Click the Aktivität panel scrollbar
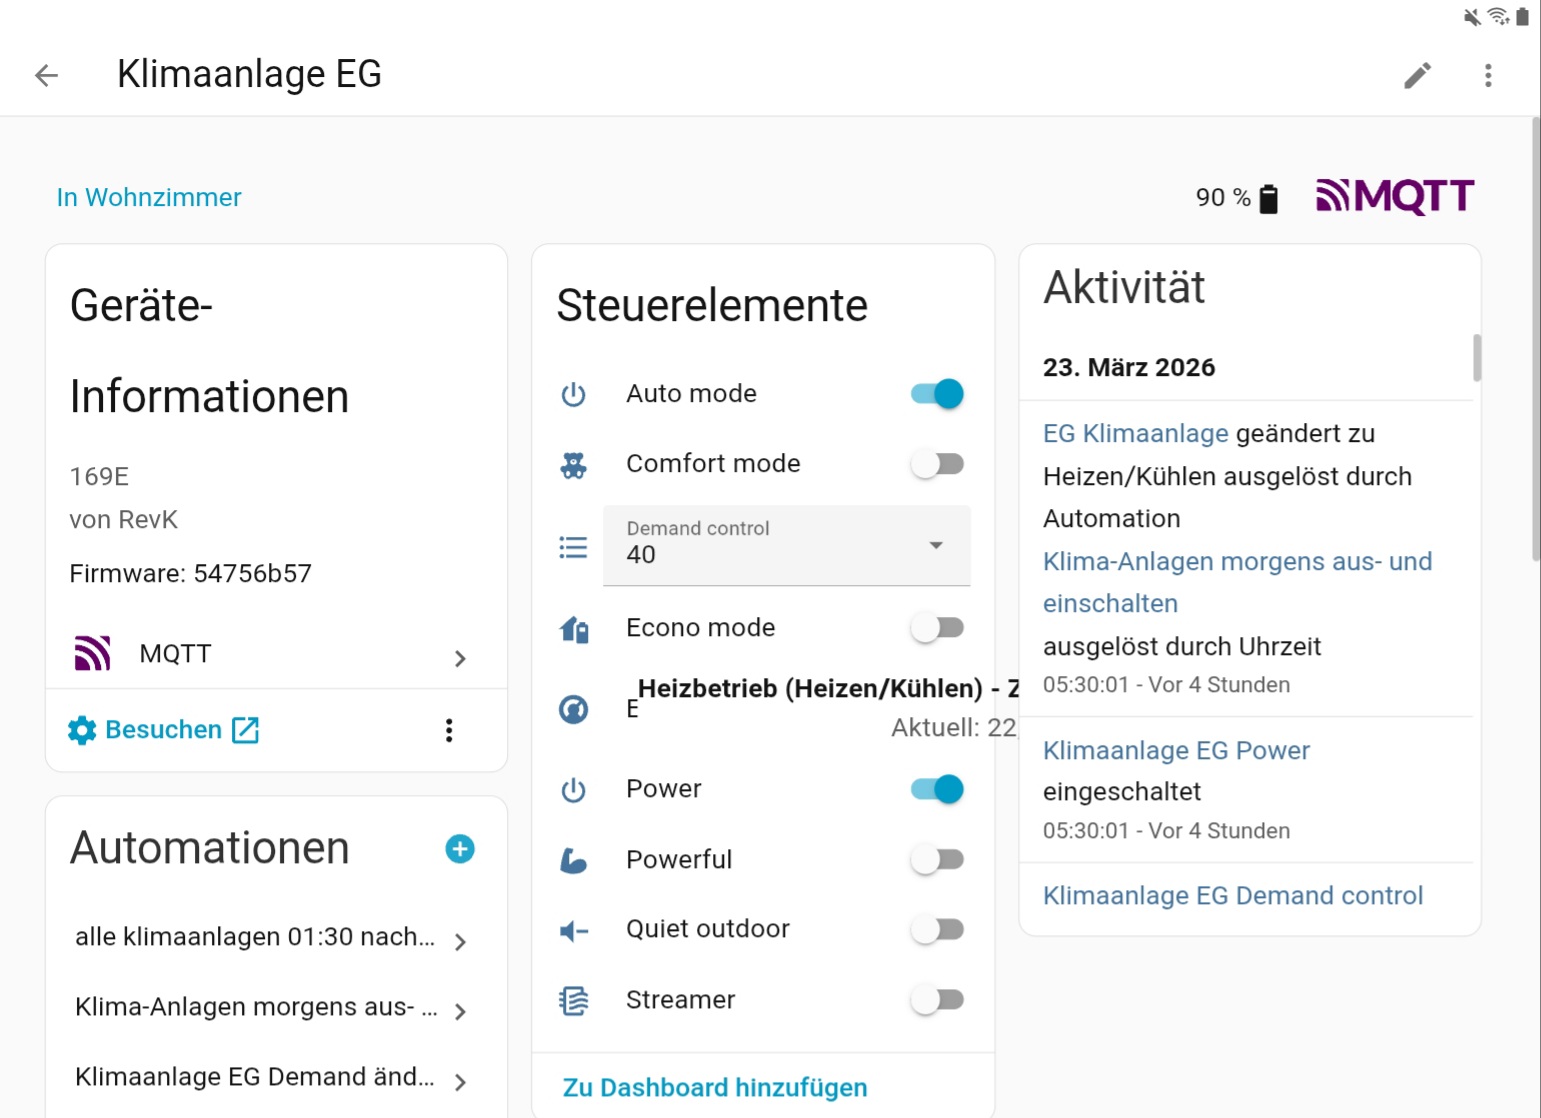Image resolution: width=1541 pixels, height=1118 pixels. pos(1477,357)
